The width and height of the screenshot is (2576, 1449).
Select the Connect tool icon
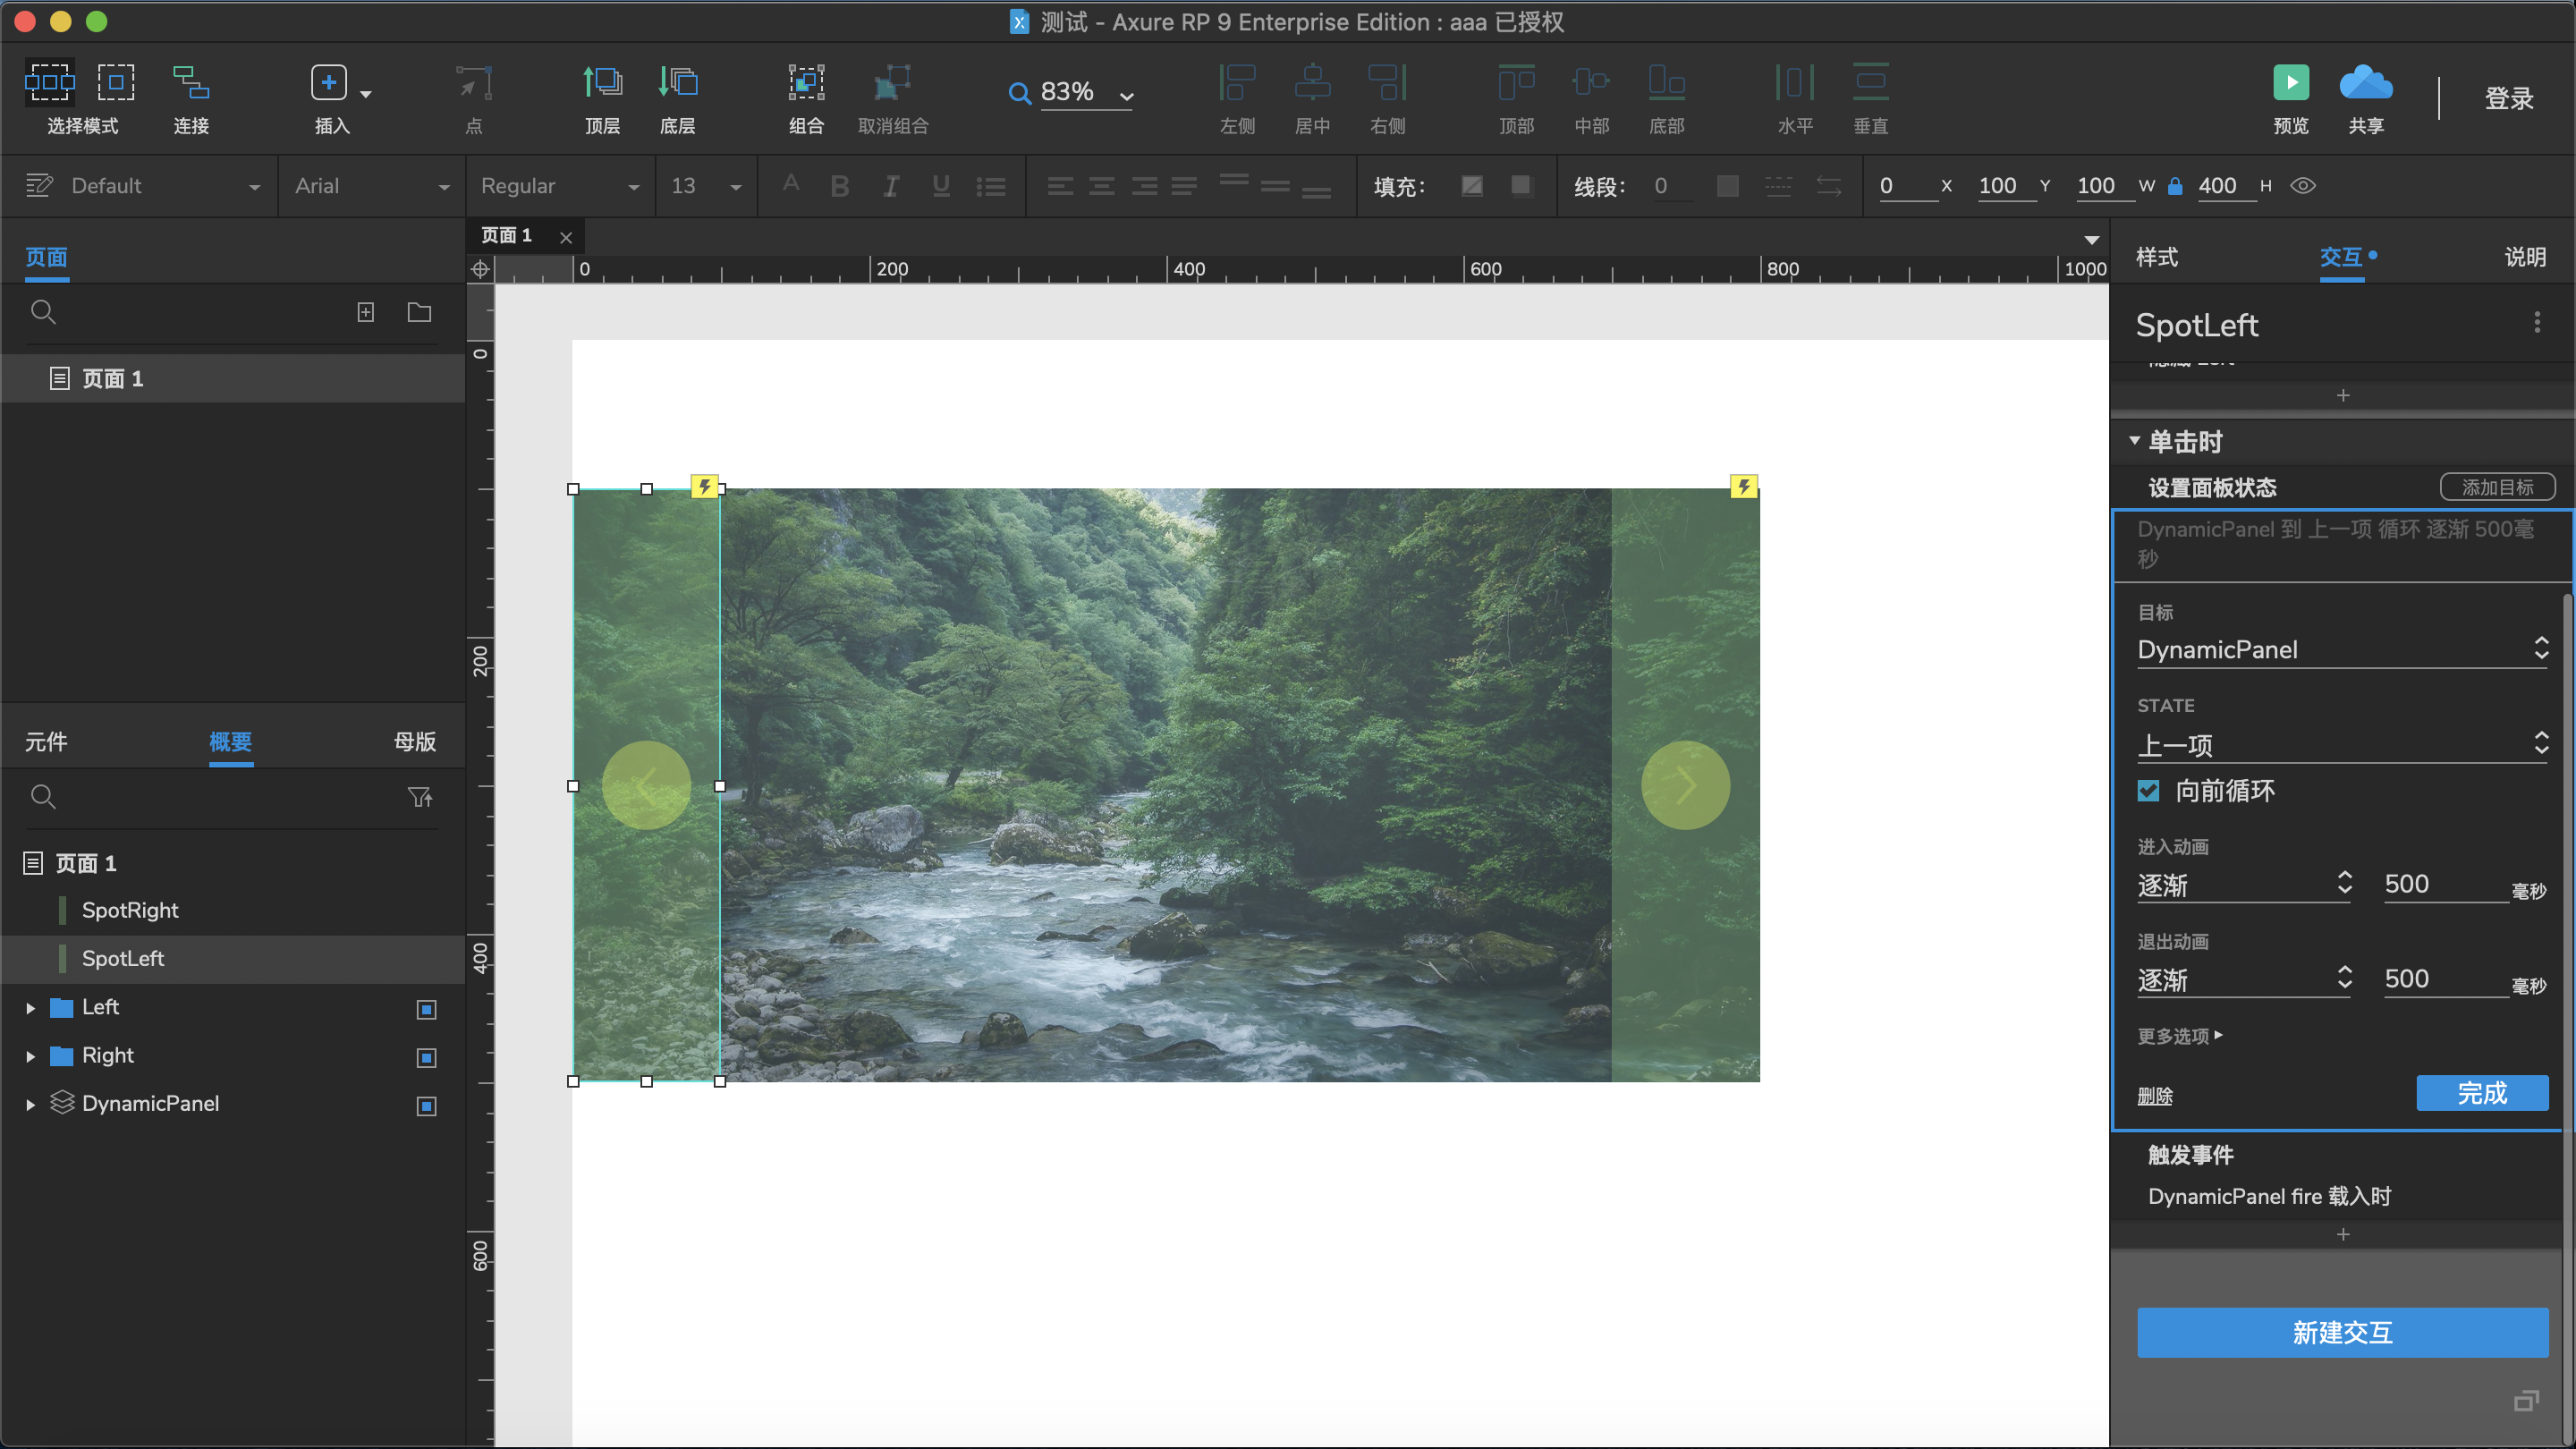click(x=190, y=83)
